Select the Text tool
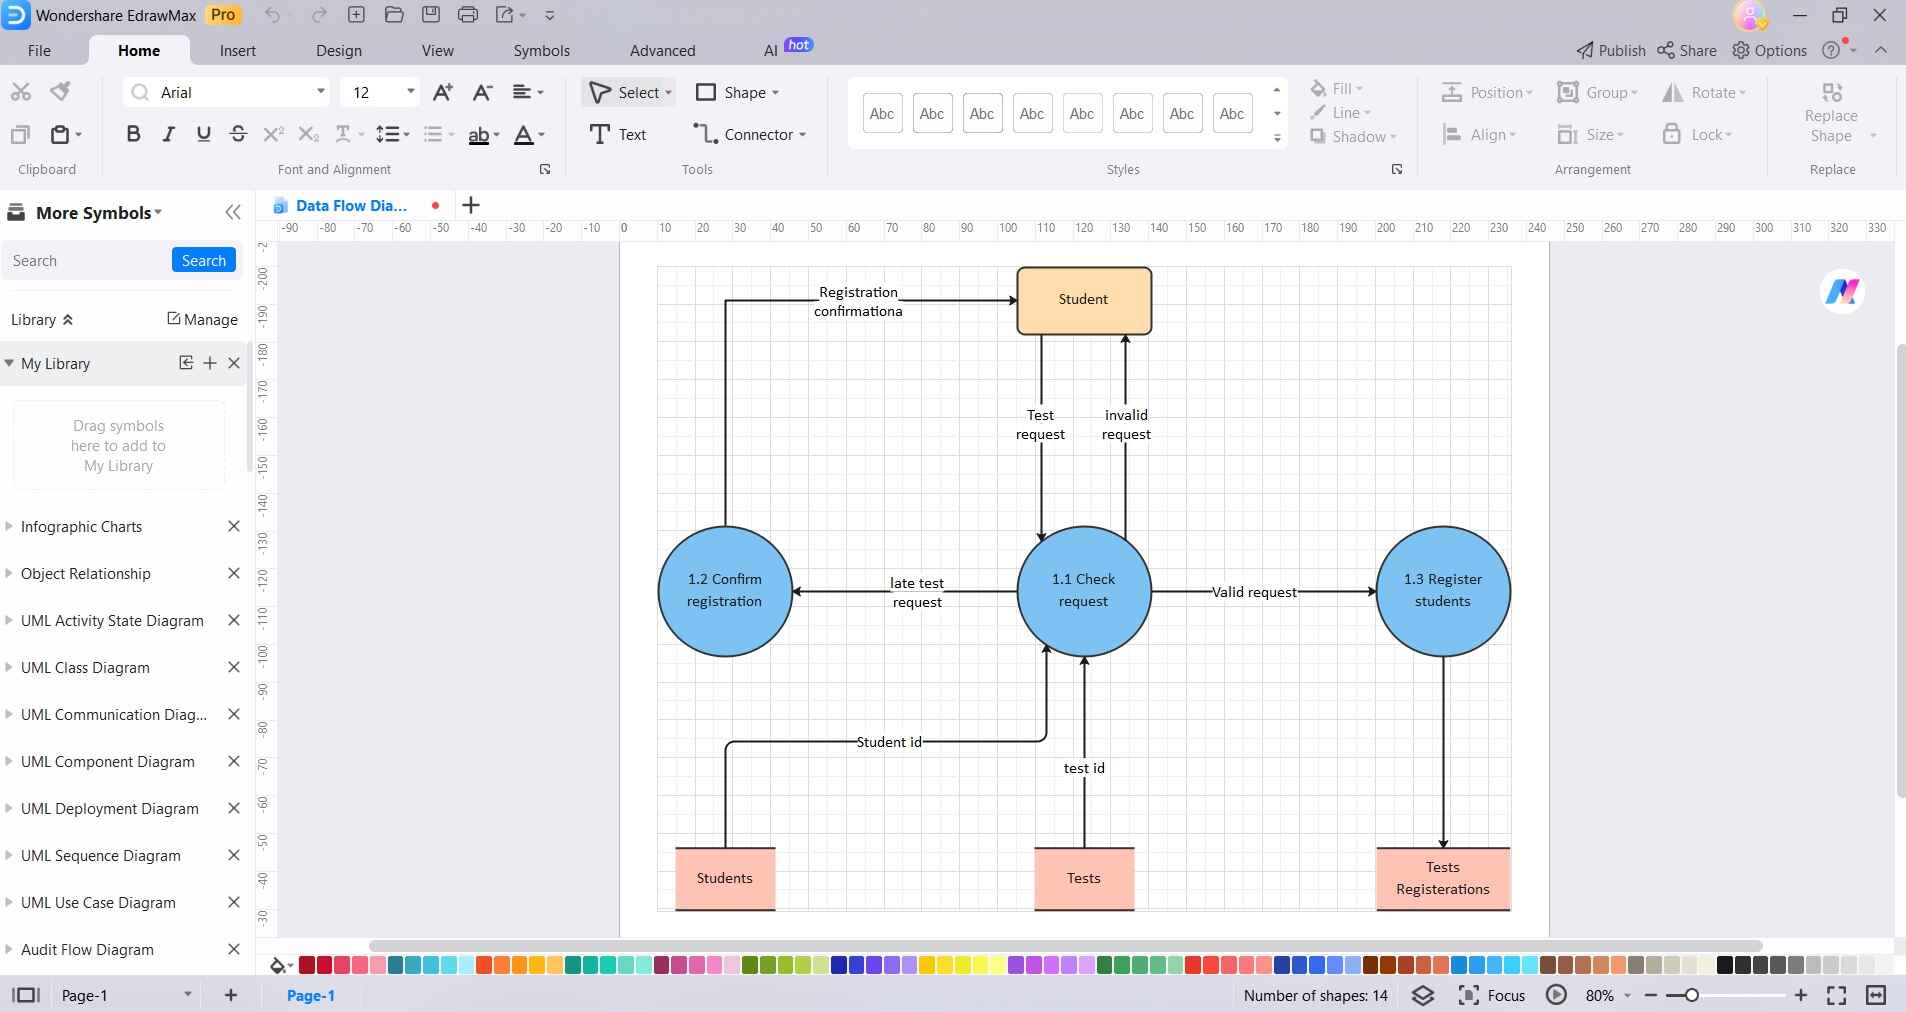The image size is (1906, 1012). [618, 134]
